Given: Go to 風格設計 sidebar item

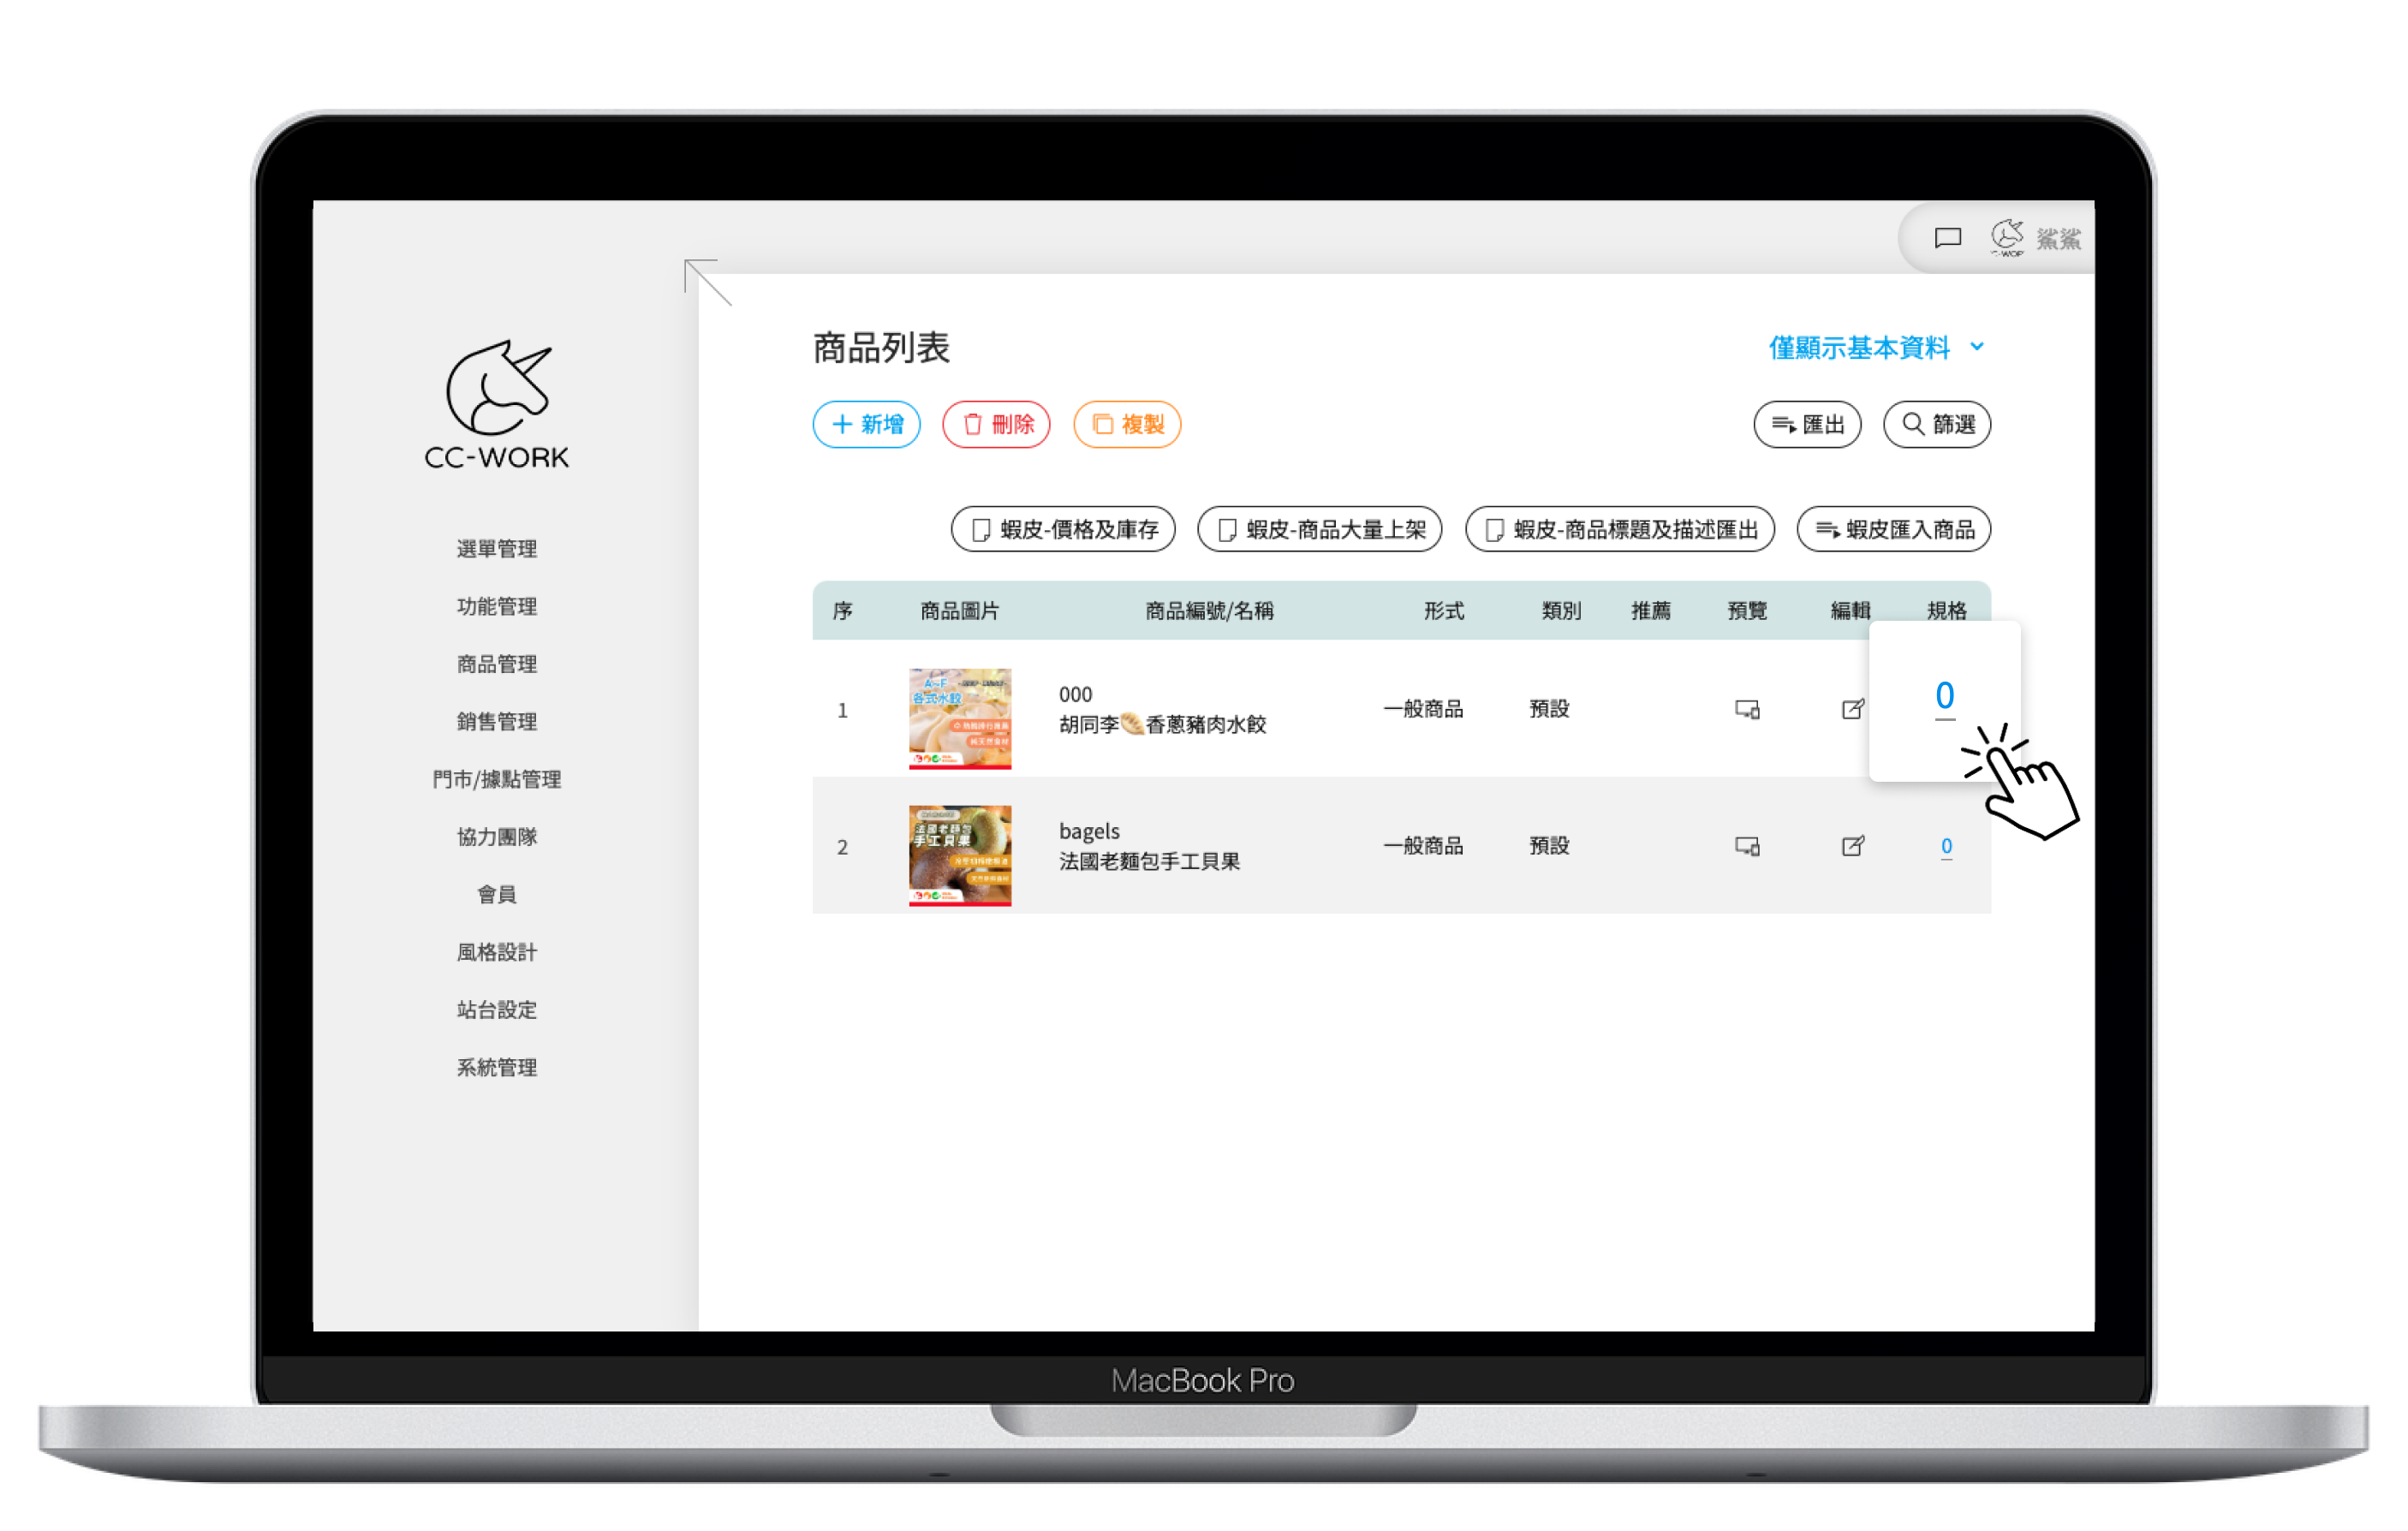Looking at the screenshot, I should click(497, 952).
